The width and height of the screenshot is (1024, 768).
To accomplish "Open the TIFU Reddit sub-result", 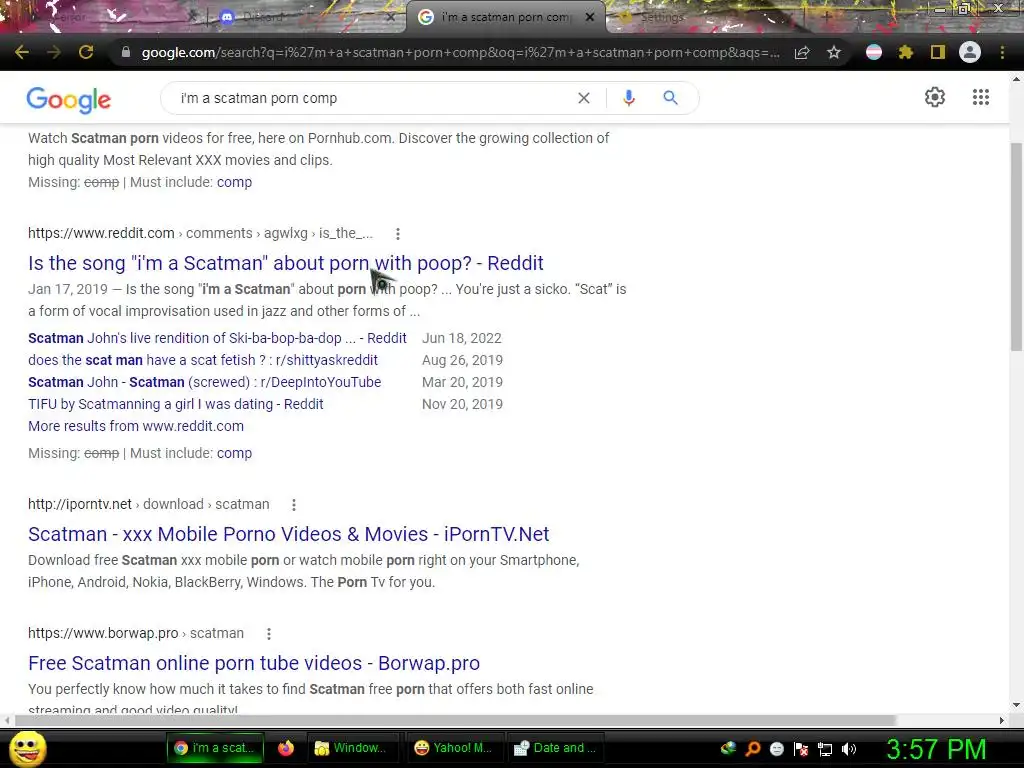I will click(176, 404).
